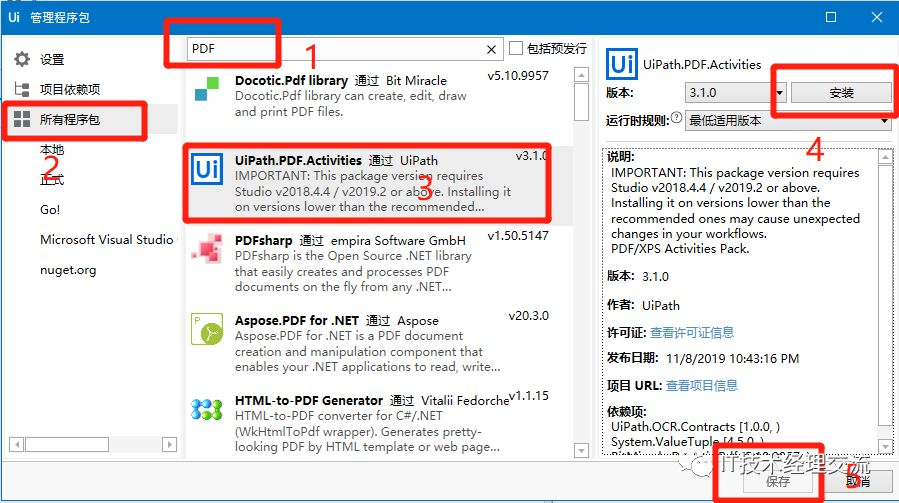Select the PDFsharp package icon
This screenshot has height=503, width=899.
point(207,248)
